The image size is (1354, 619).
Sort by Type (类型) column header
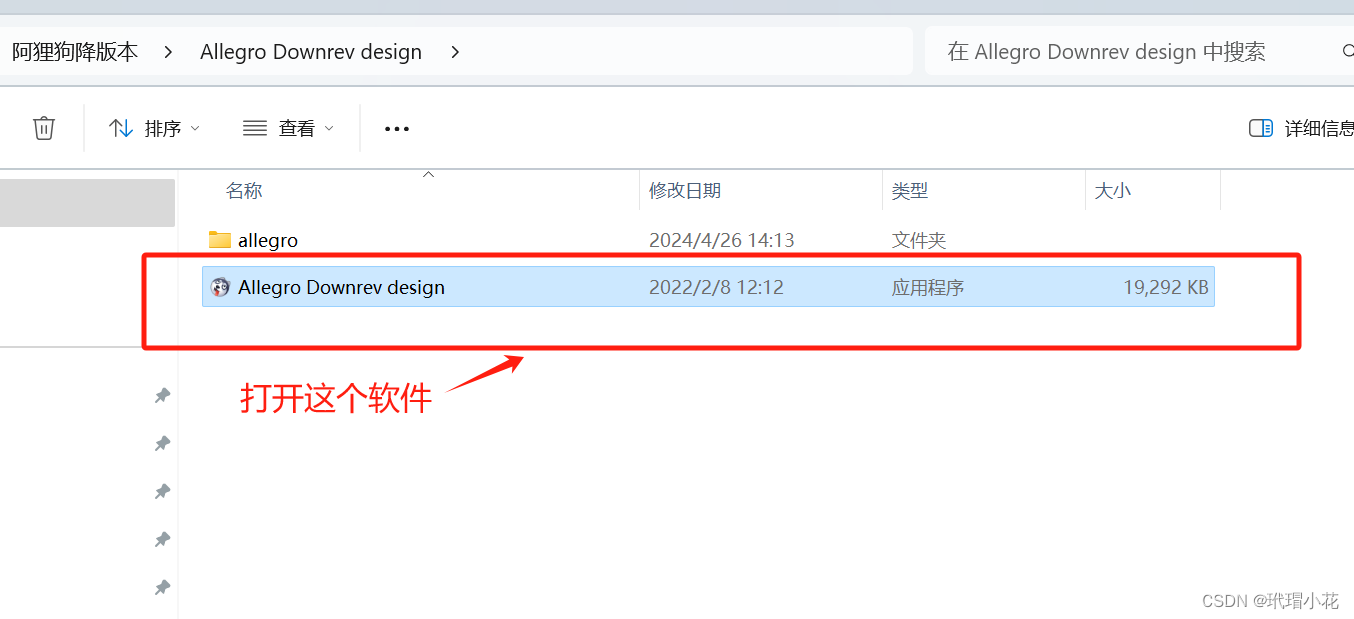910,190
